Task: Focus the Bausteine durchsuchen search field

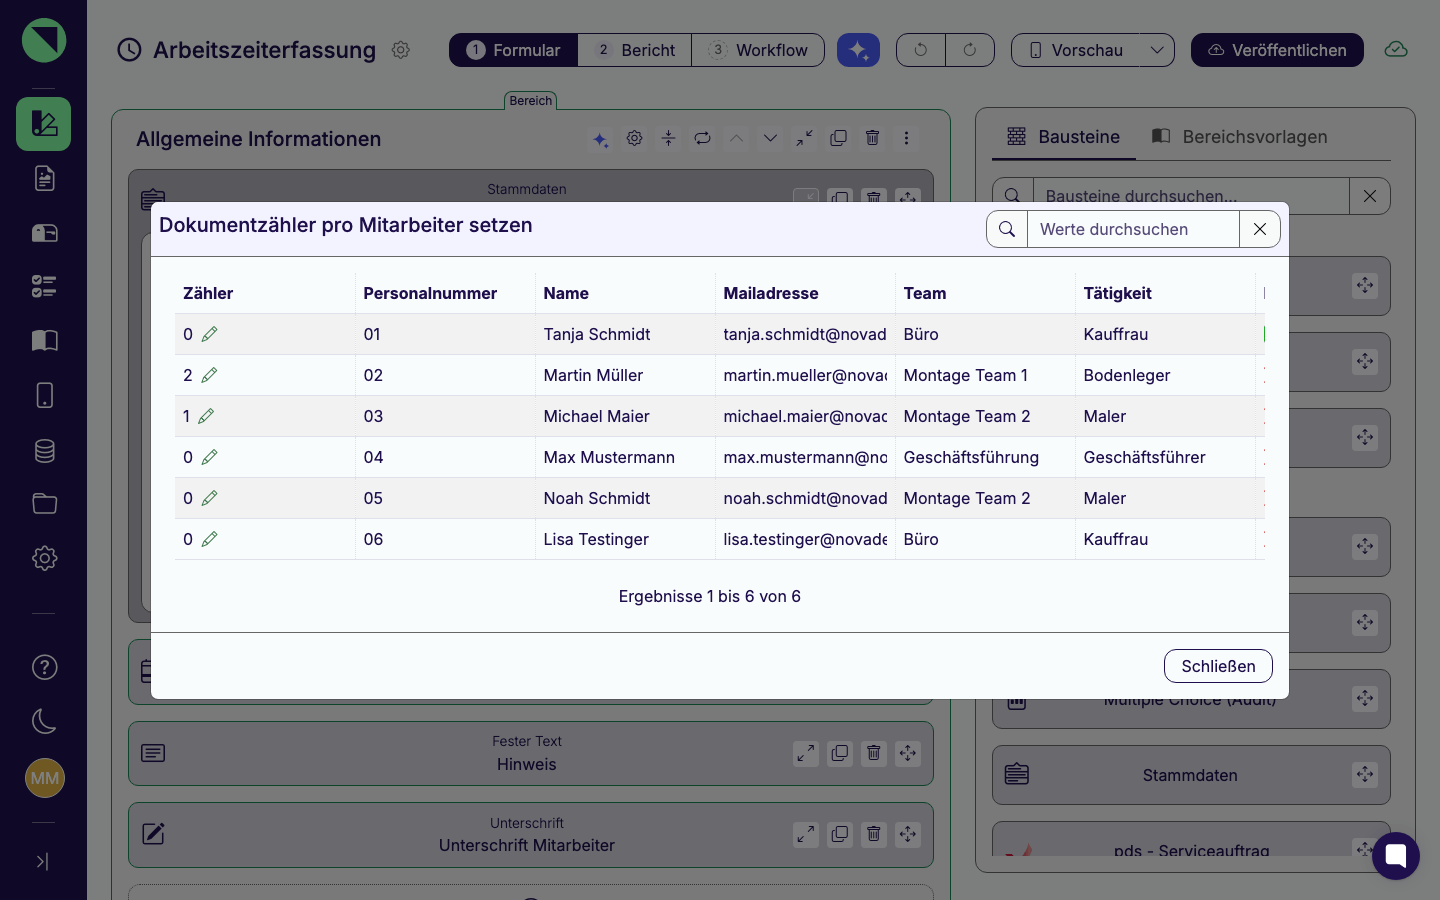Action: pyautogui.click(x=1191, y=196)
